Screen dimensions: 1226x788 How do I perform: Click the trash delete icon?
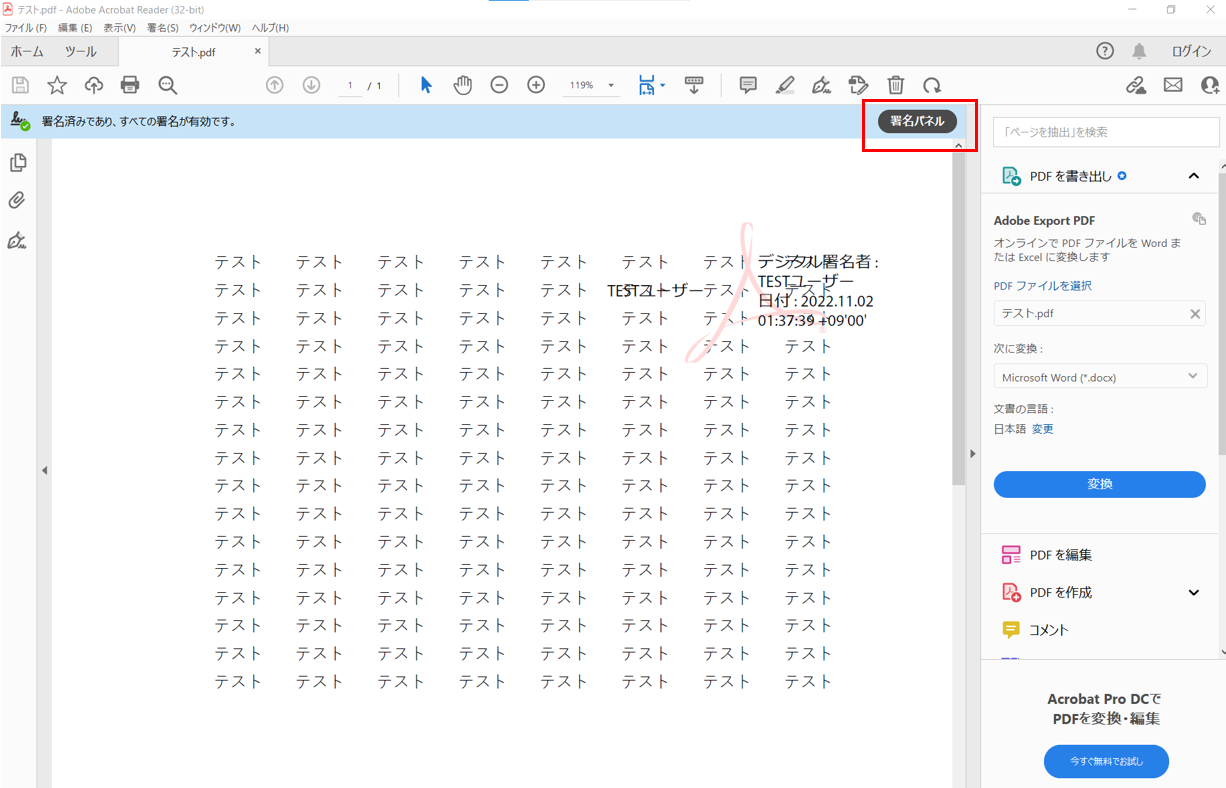click(896, 85)
